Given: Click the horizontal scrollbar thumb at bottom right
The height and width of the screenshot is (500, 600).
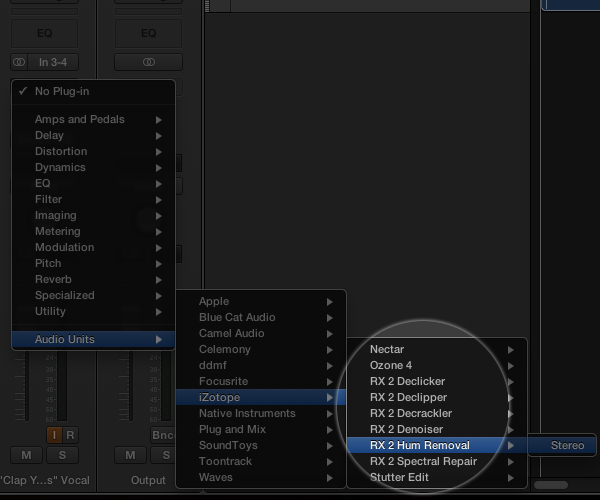Looking at the screenshot, I should [551, 485].
